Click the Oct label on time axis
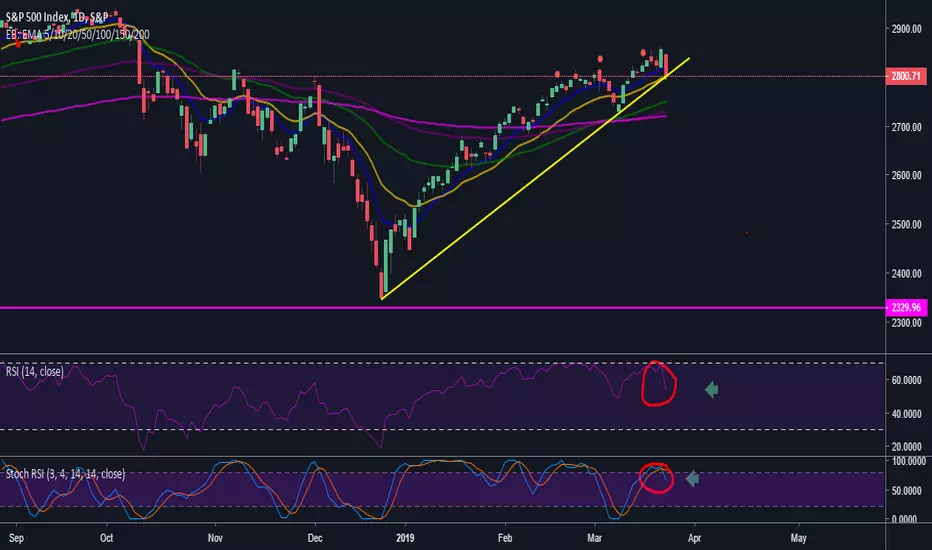This screenshot has height=550, width=932. click(106, 538)
